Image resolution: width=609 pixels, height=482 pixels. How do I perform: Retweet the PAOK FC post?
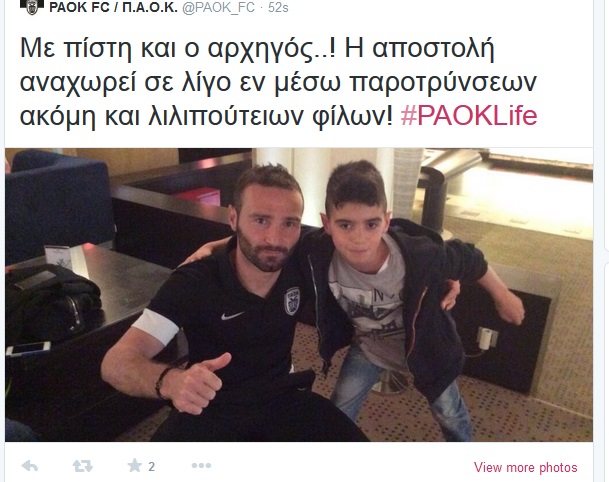(83, 466)
